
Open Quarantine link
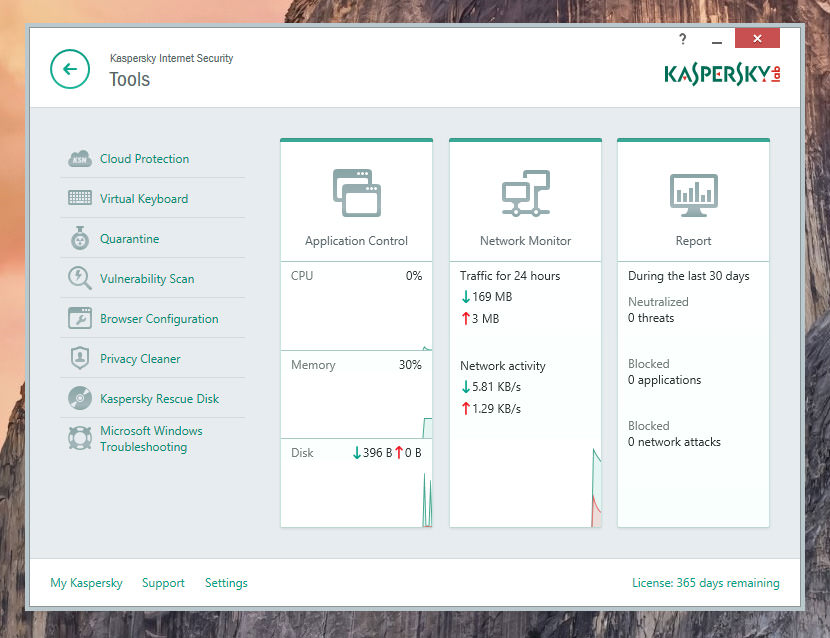pos(130,239)
